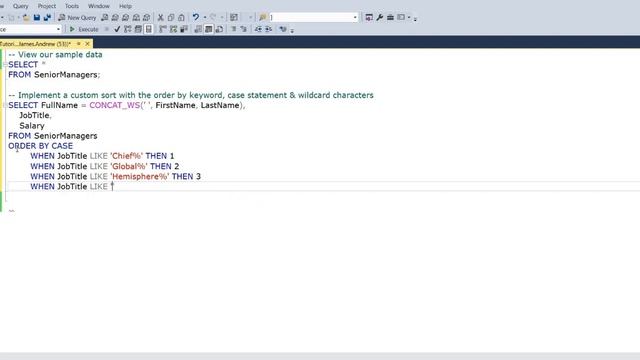This screenshot has width=640, height=360.
Task: Save the current query with the disk icon
Action: tap(37, 18)
